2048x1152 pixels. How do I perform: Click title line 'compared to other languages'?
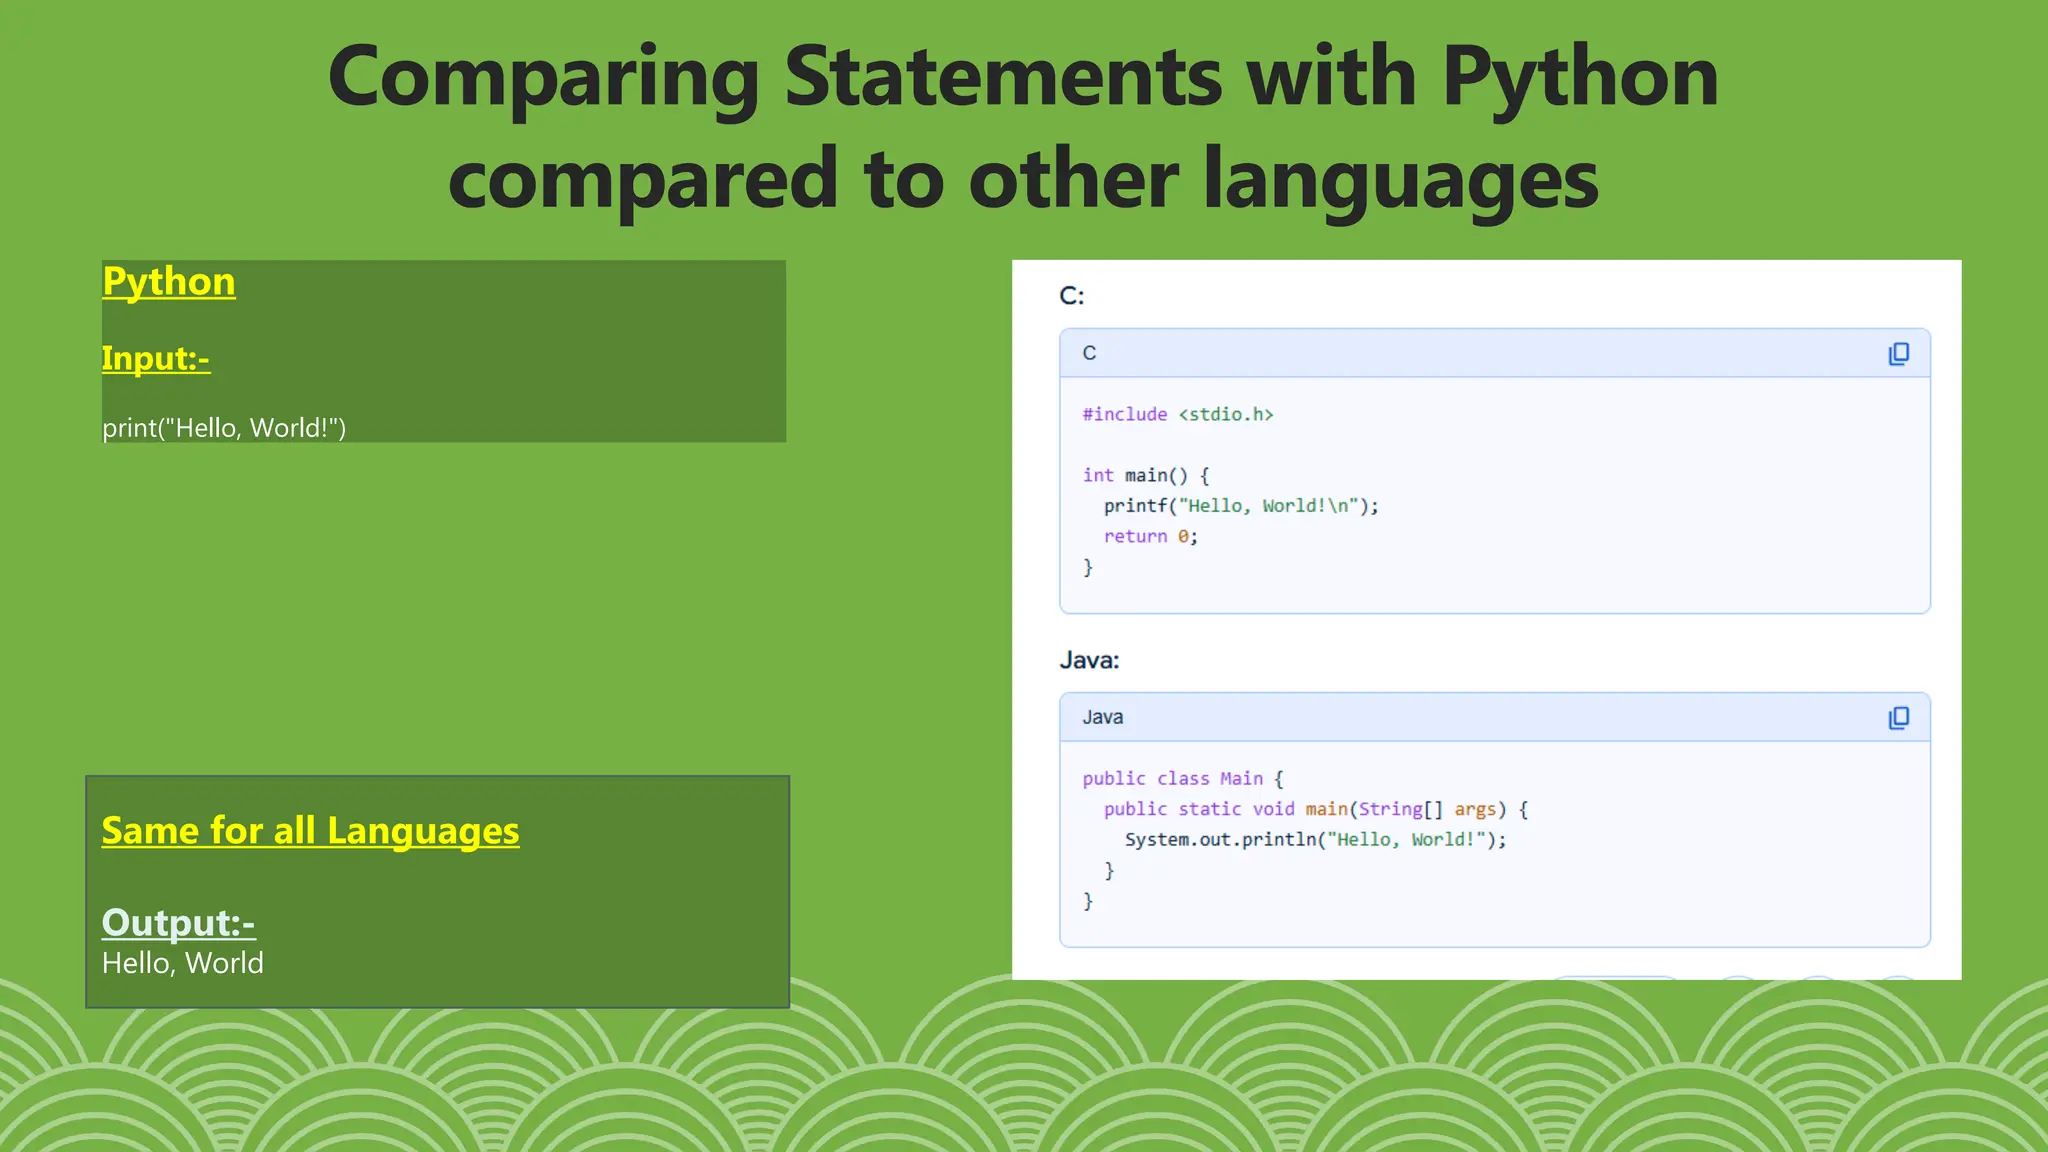1023,180
